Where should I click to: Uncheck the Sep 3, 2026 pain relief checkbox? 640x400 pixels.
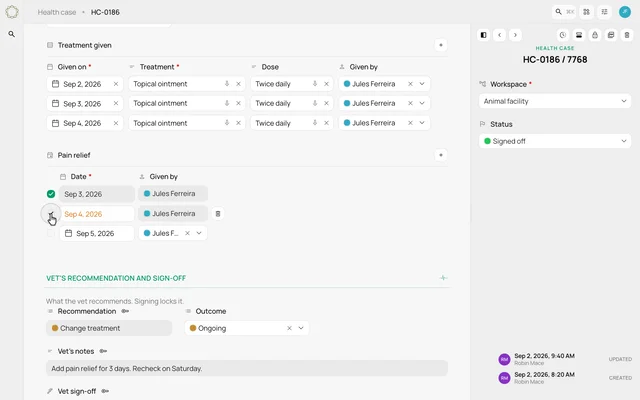[51, 194]
